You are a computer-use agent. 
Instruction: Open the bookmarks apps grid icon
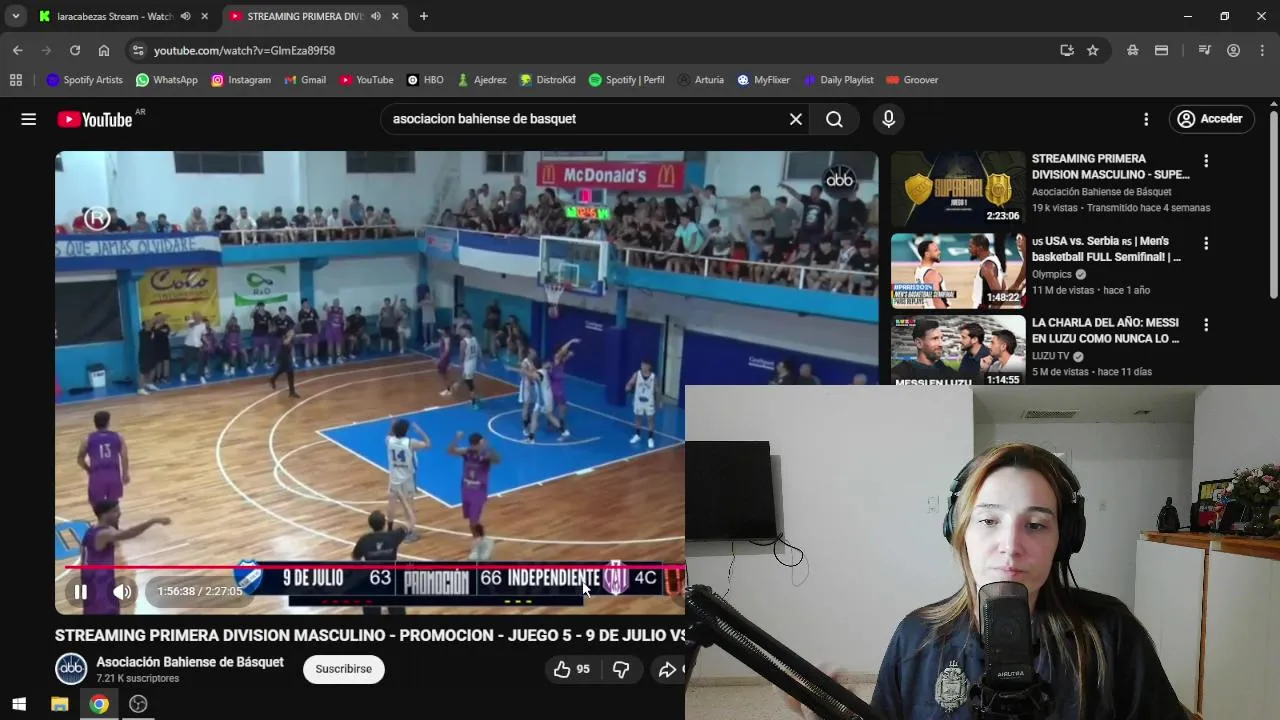[16, 80]
